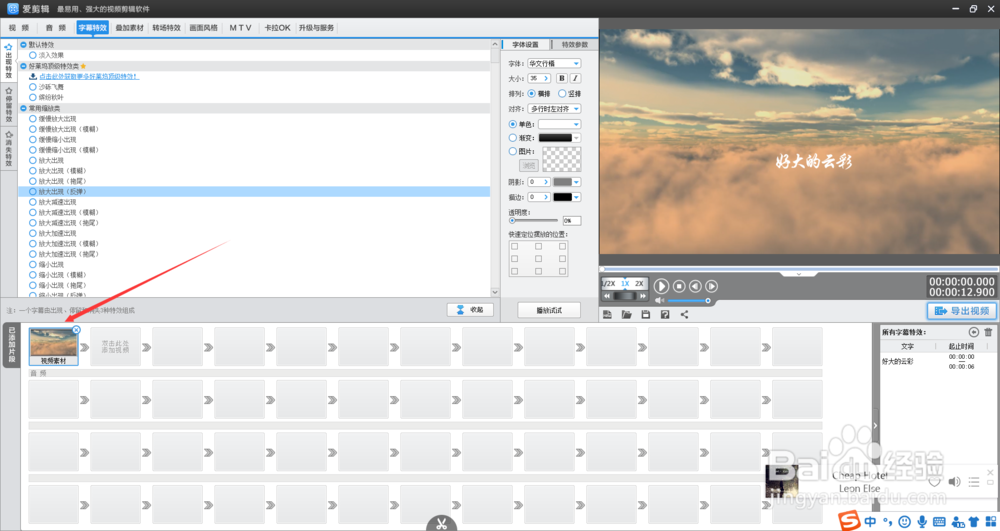Click the Sogou input method S icon
Screen dimensions: 1000x531
pos(849,521)
